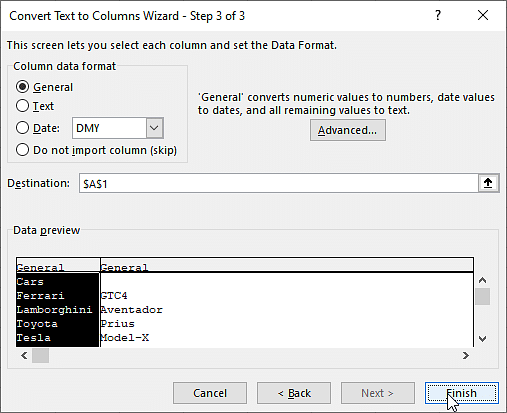Close the wizard dialog
The image size is (507, 413).
(x=483, y=15)
